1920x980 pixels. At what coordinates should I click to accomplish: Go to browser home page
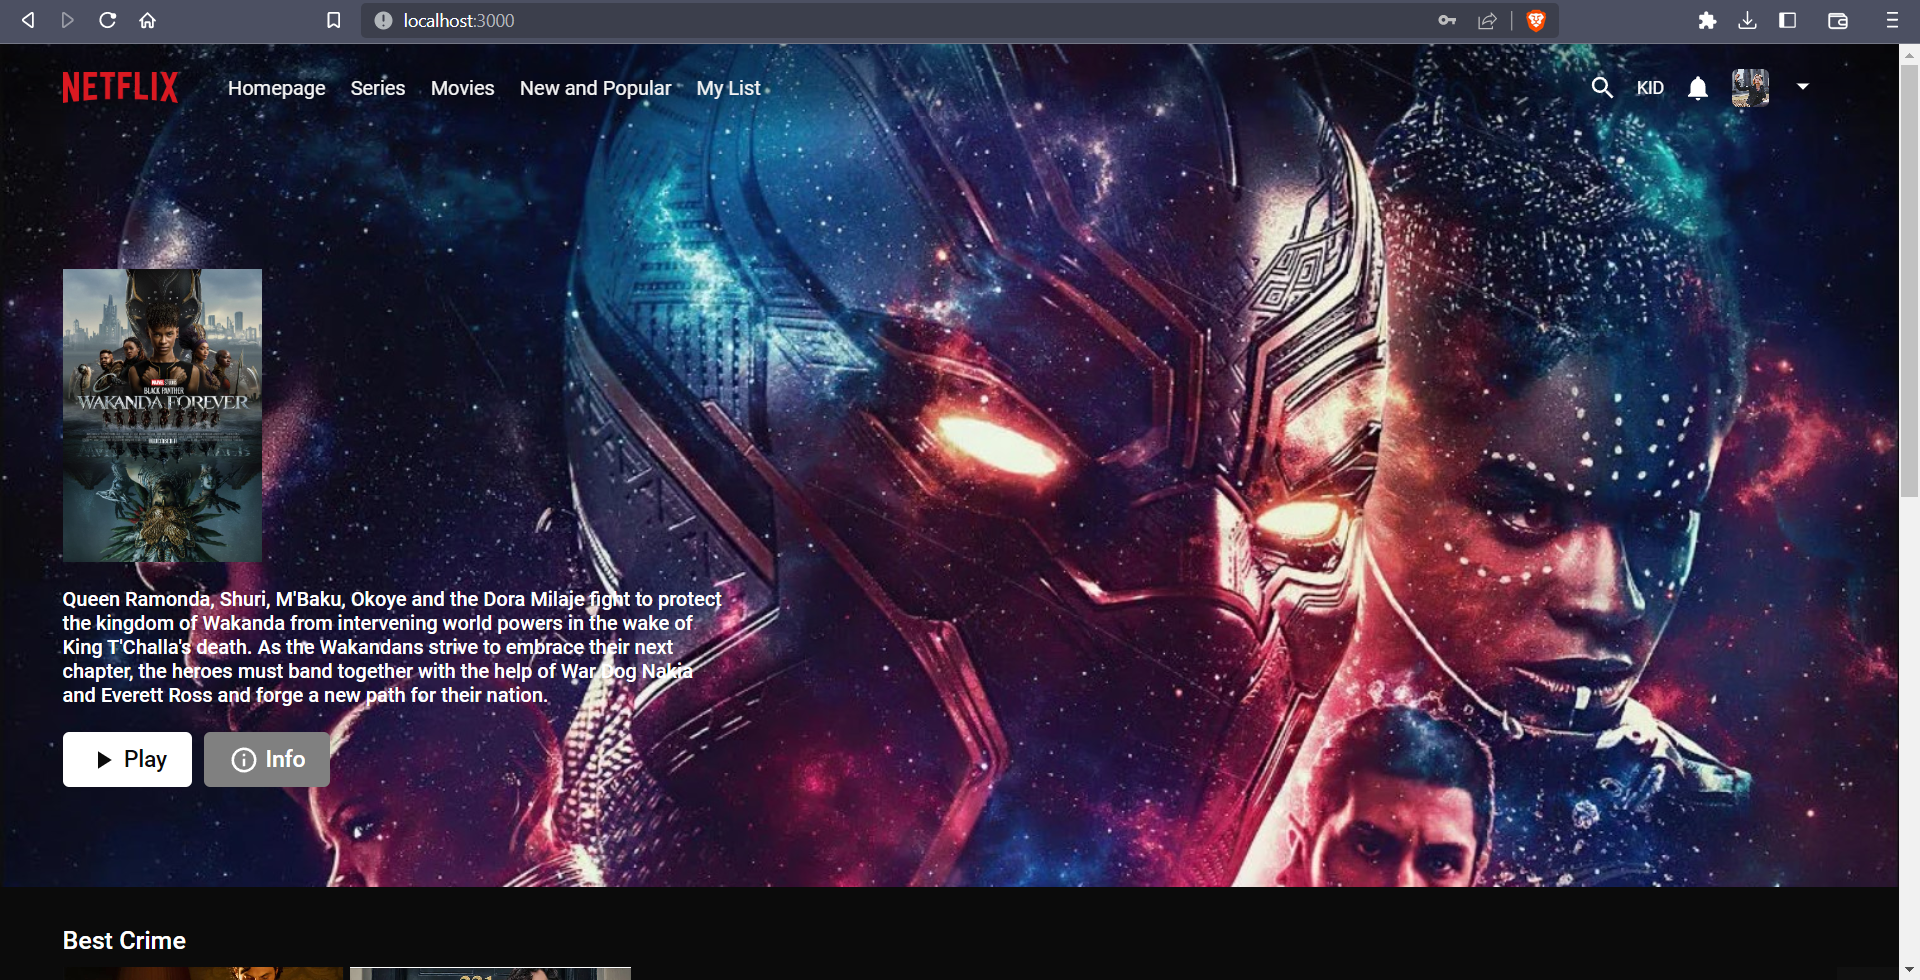(148, 20)
